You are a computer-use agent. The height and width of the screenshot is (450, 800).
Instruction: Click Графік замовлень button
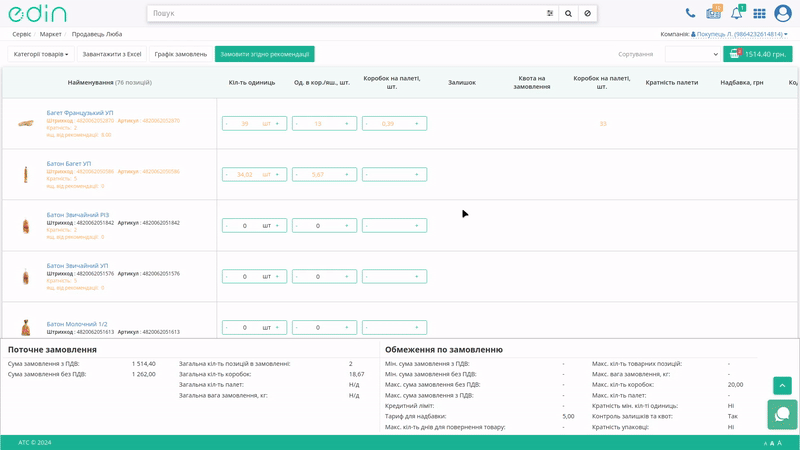[x=181, y=54]
